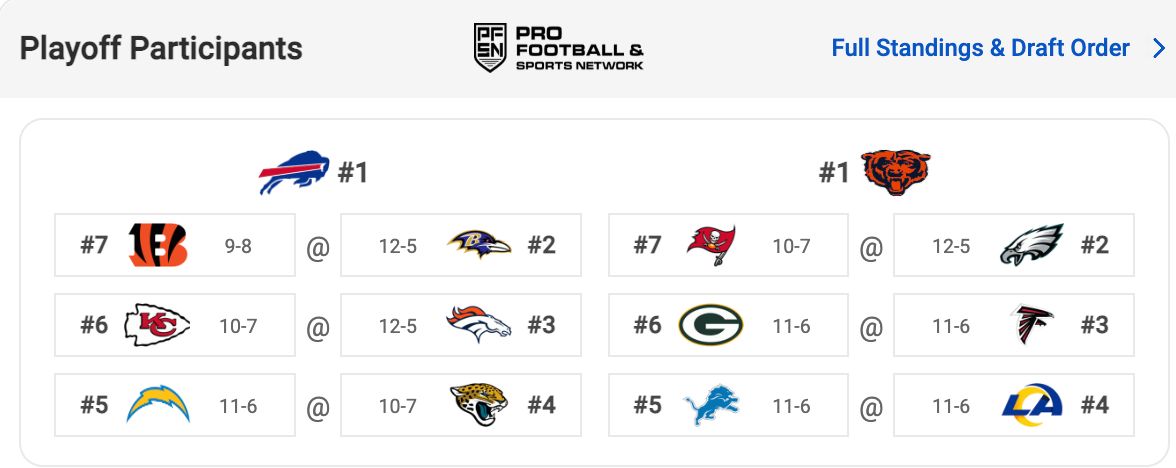Click the Atlanta Falcons #3 logo
The height and width of the screenshot is (468, 1176).
pyautogui.click(x=1033, y=325)
